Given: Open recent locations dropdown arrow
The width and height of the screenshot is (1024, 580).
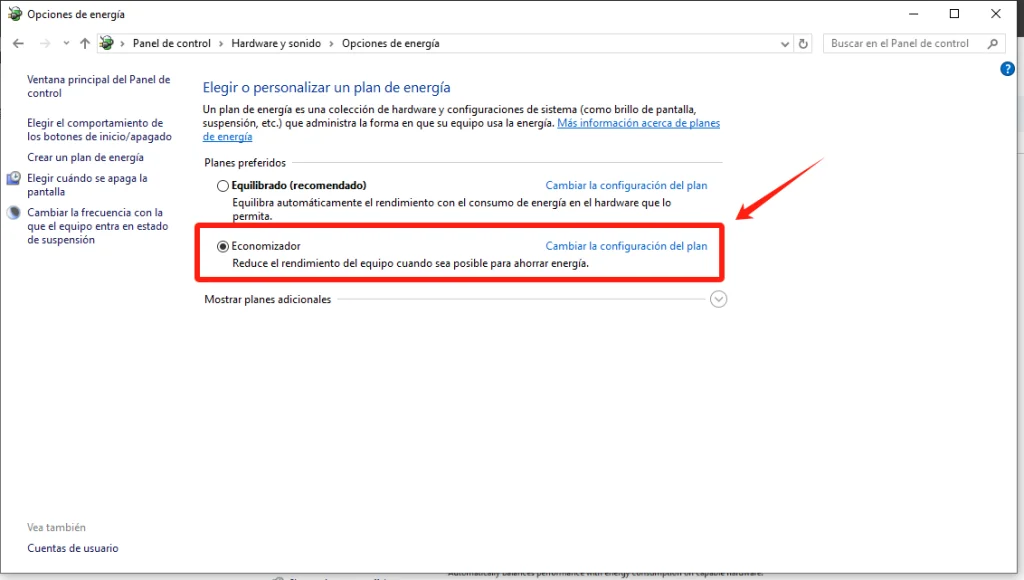Looking at the screenshot, I should (66, 44).
